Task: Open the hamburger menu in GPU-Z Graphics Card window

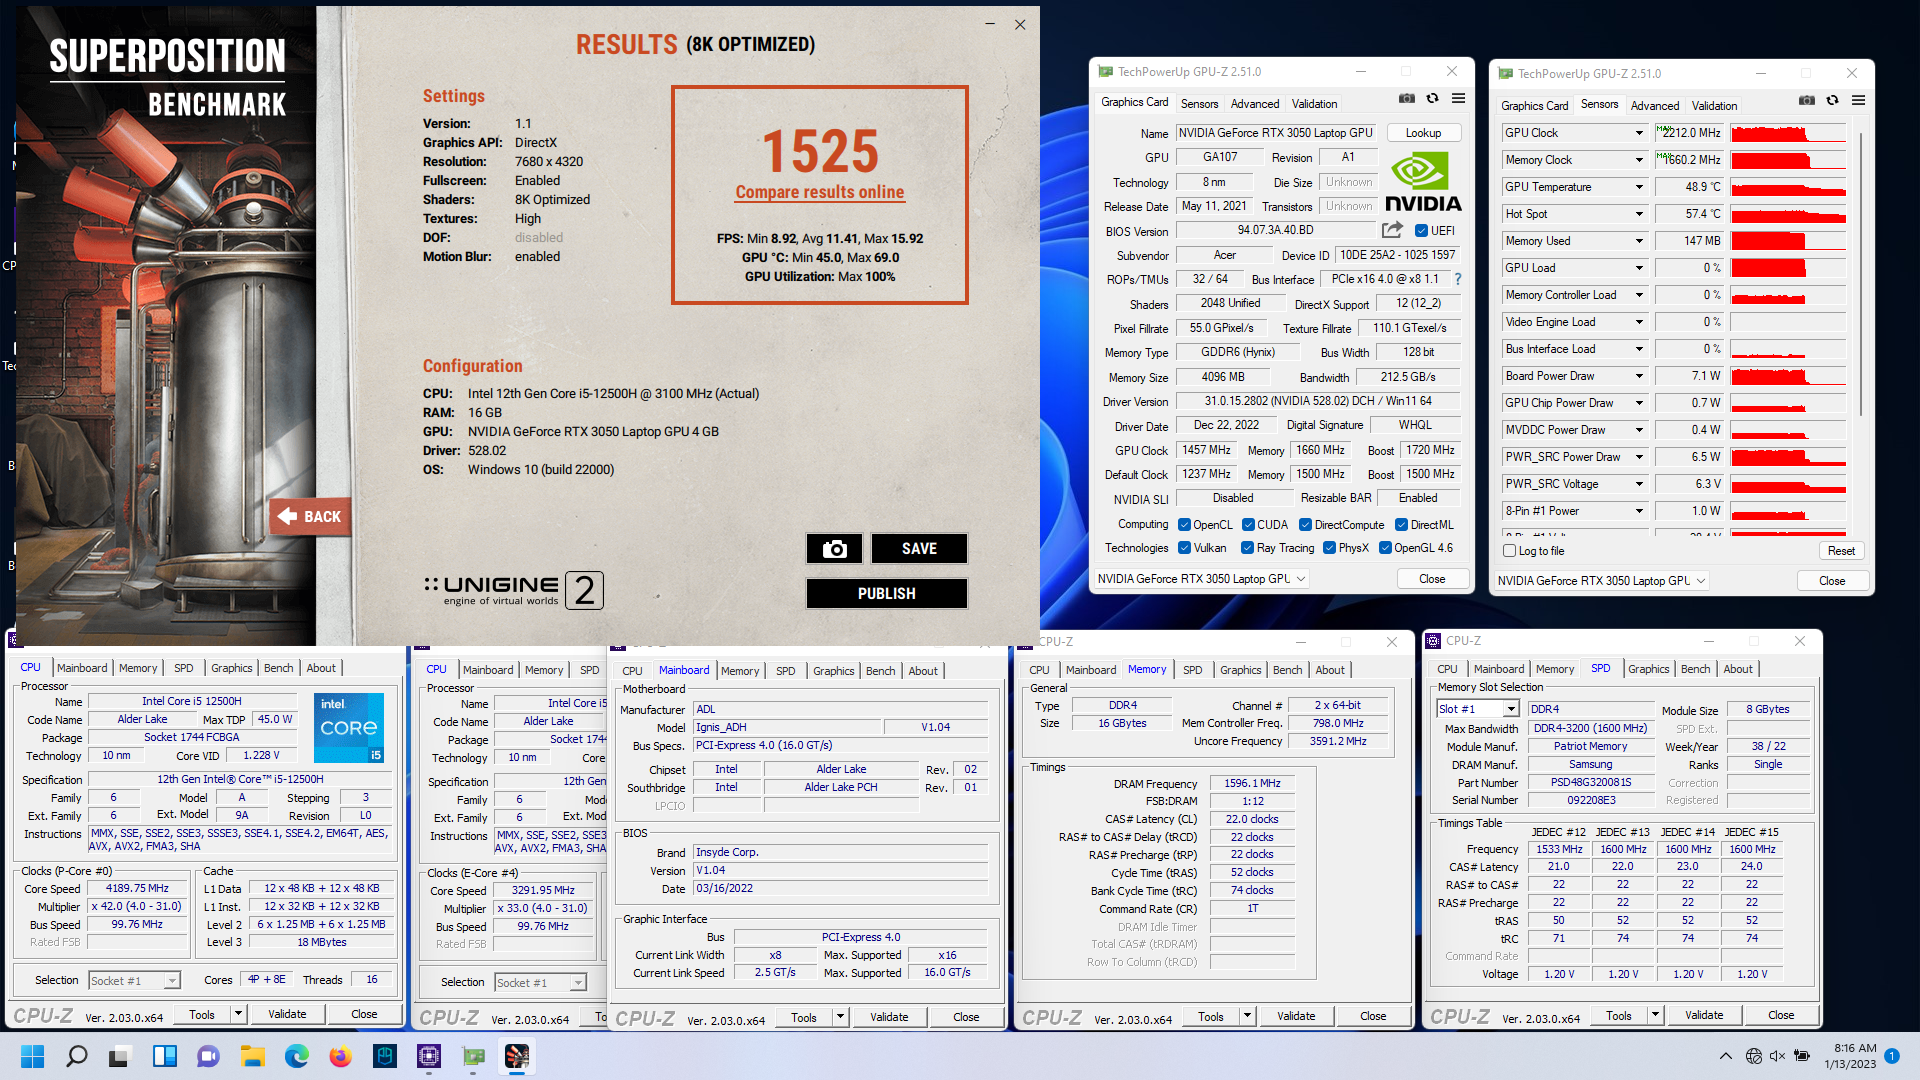Action: pos(1459,99)
